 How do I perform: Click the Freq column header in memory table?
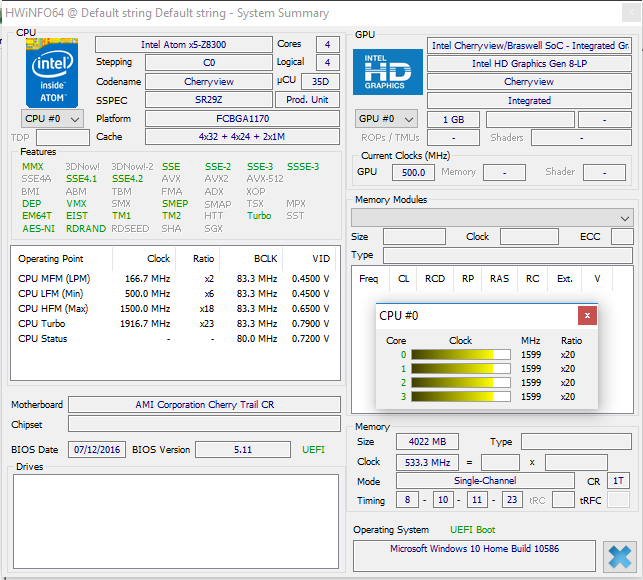(x=369, y=279)
